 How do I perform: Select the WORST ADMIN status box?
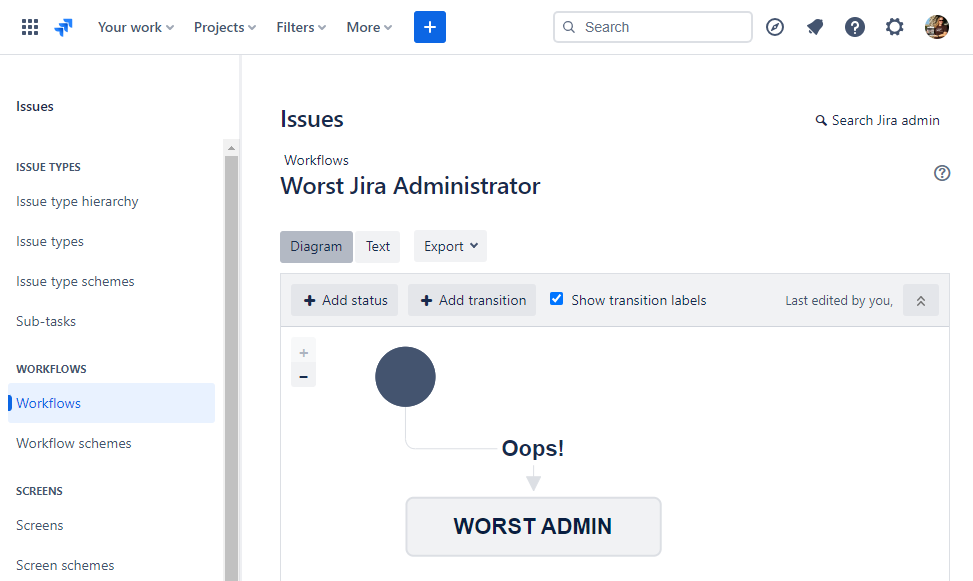(x=534, y=526)
